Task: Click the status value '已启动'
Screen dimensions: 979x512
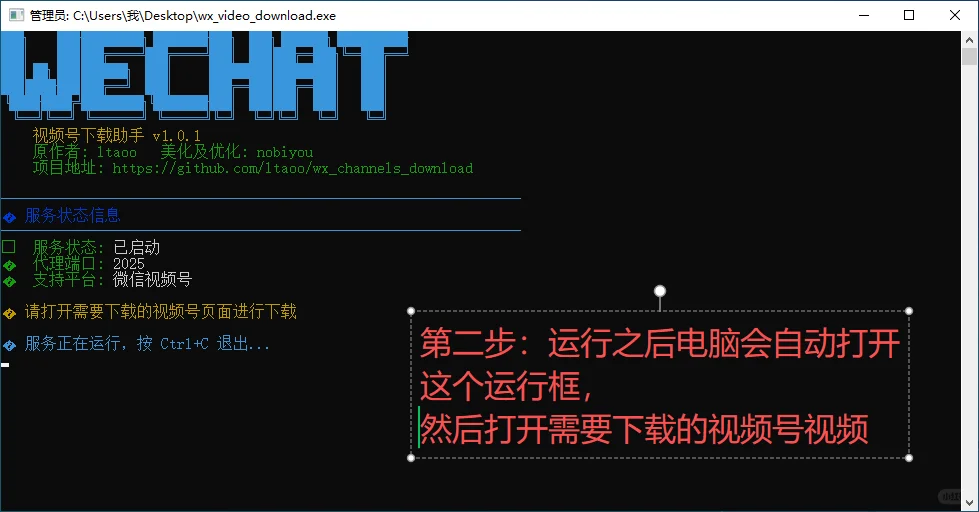Action: pyautogui.click(x=136, y=247)
